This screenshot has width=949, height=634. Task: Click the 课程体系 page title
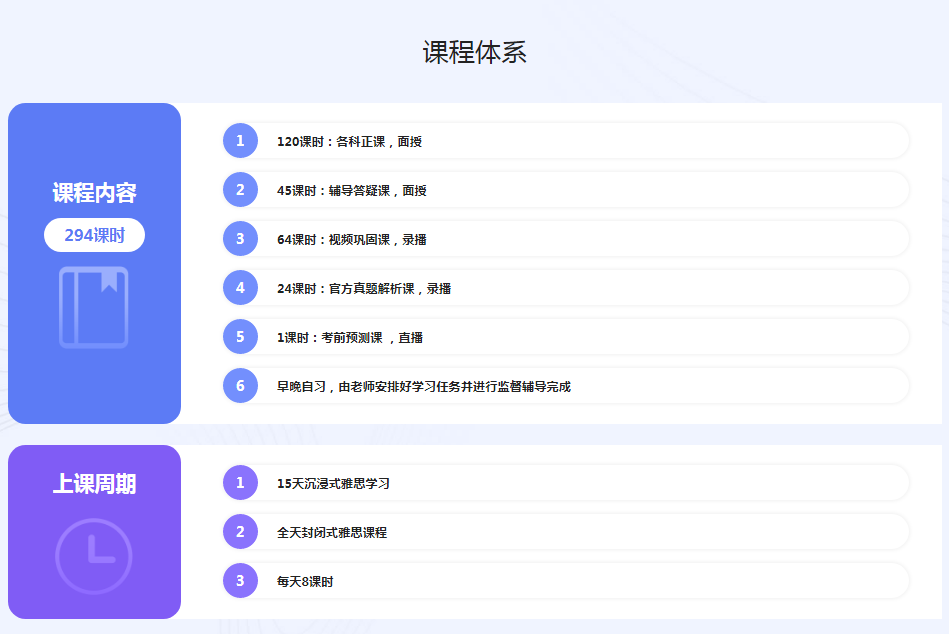[x=474, y=52]
